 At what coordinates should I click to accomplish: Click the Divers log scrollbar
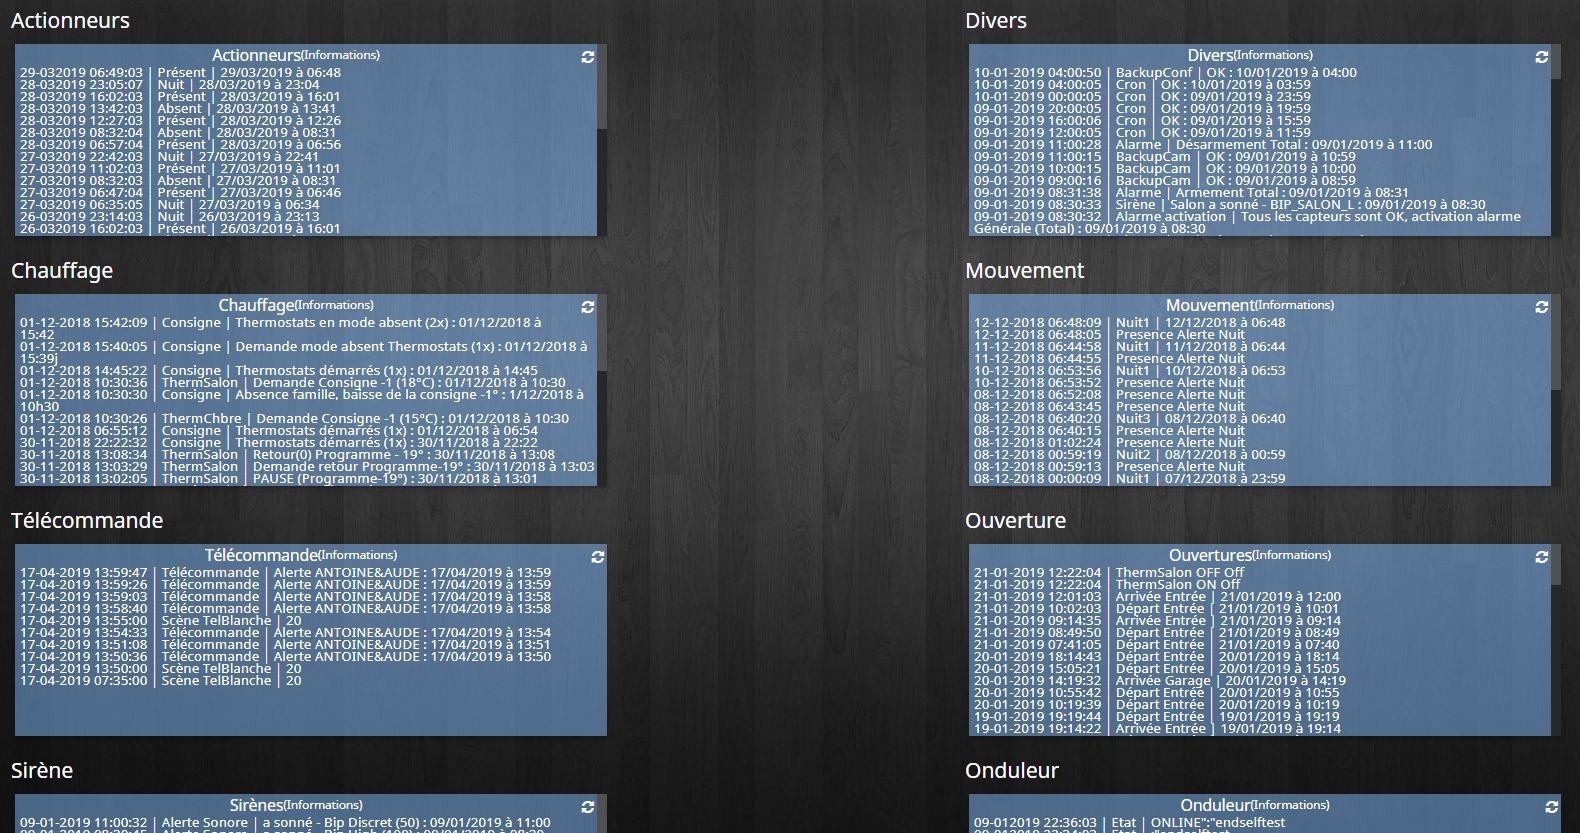(x=1556, y=61)
